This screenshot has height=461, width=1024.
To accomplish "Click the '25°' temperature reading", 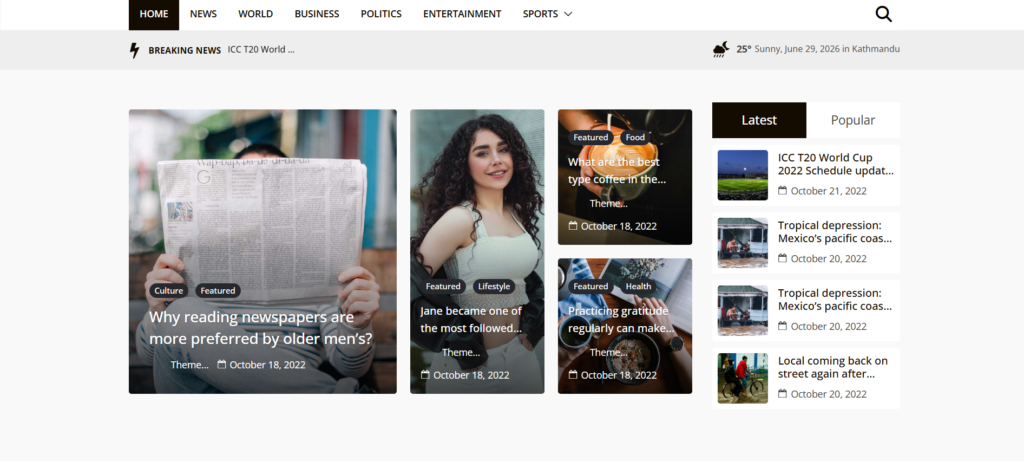I will [x=744, y=49].
